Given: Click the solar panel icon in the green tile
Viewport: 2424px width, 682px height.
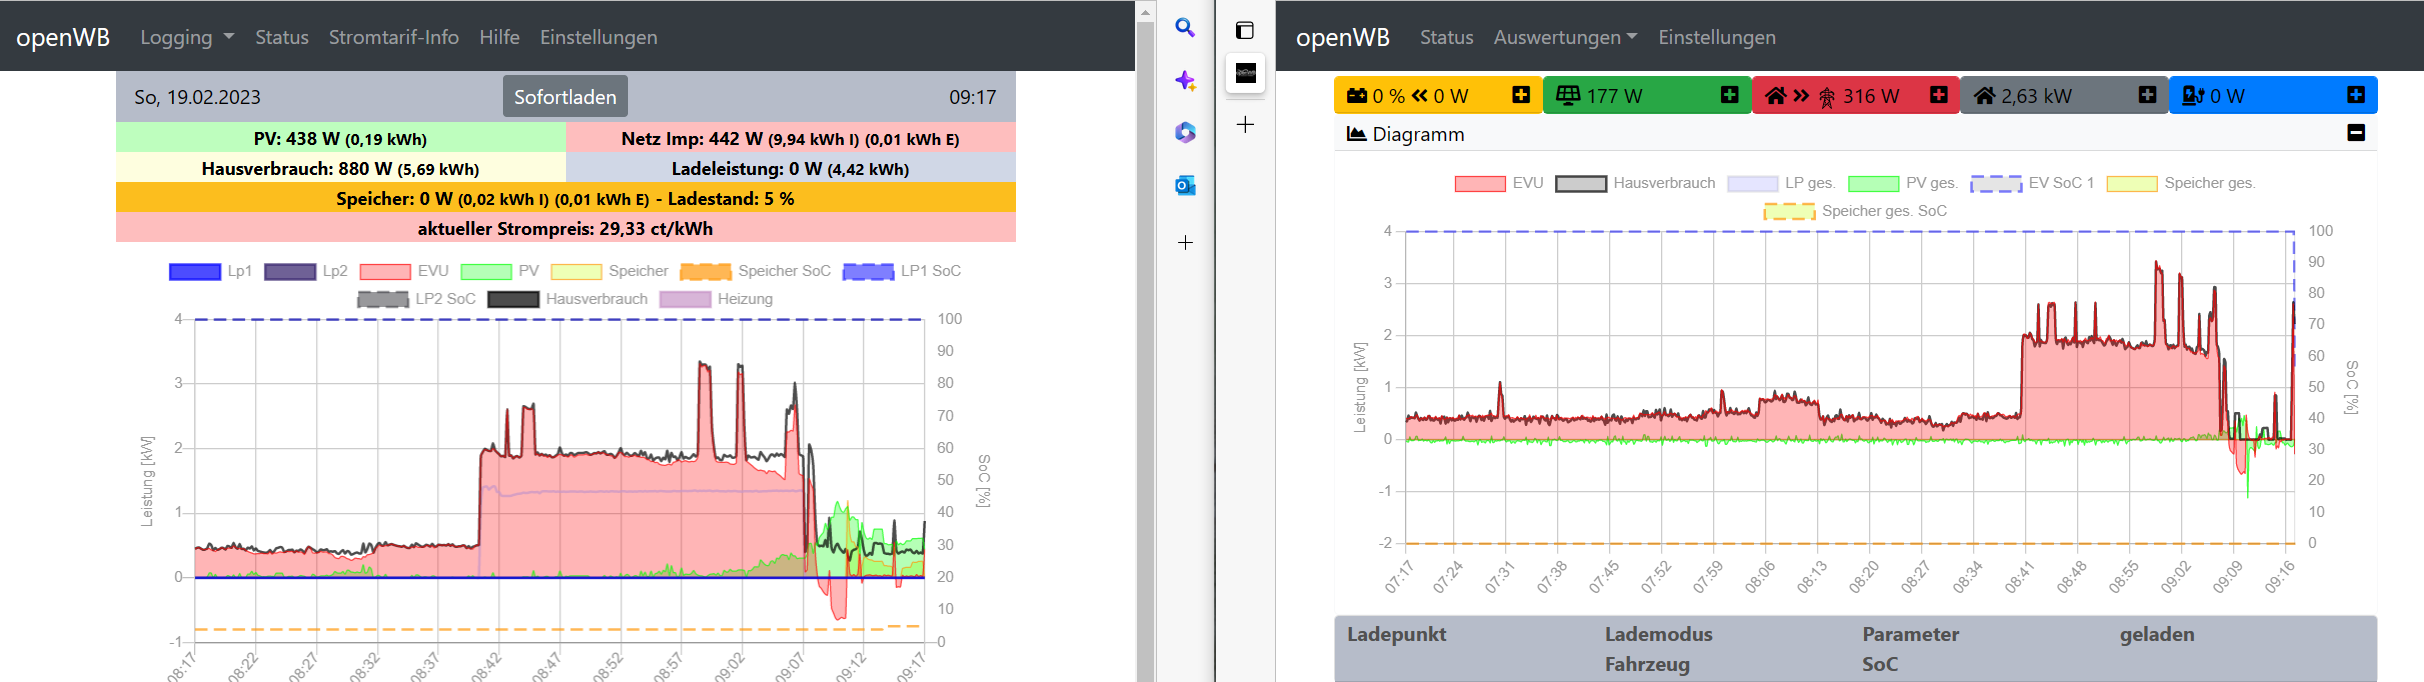Looking at the screenshot, I should tap(1568, 96).
